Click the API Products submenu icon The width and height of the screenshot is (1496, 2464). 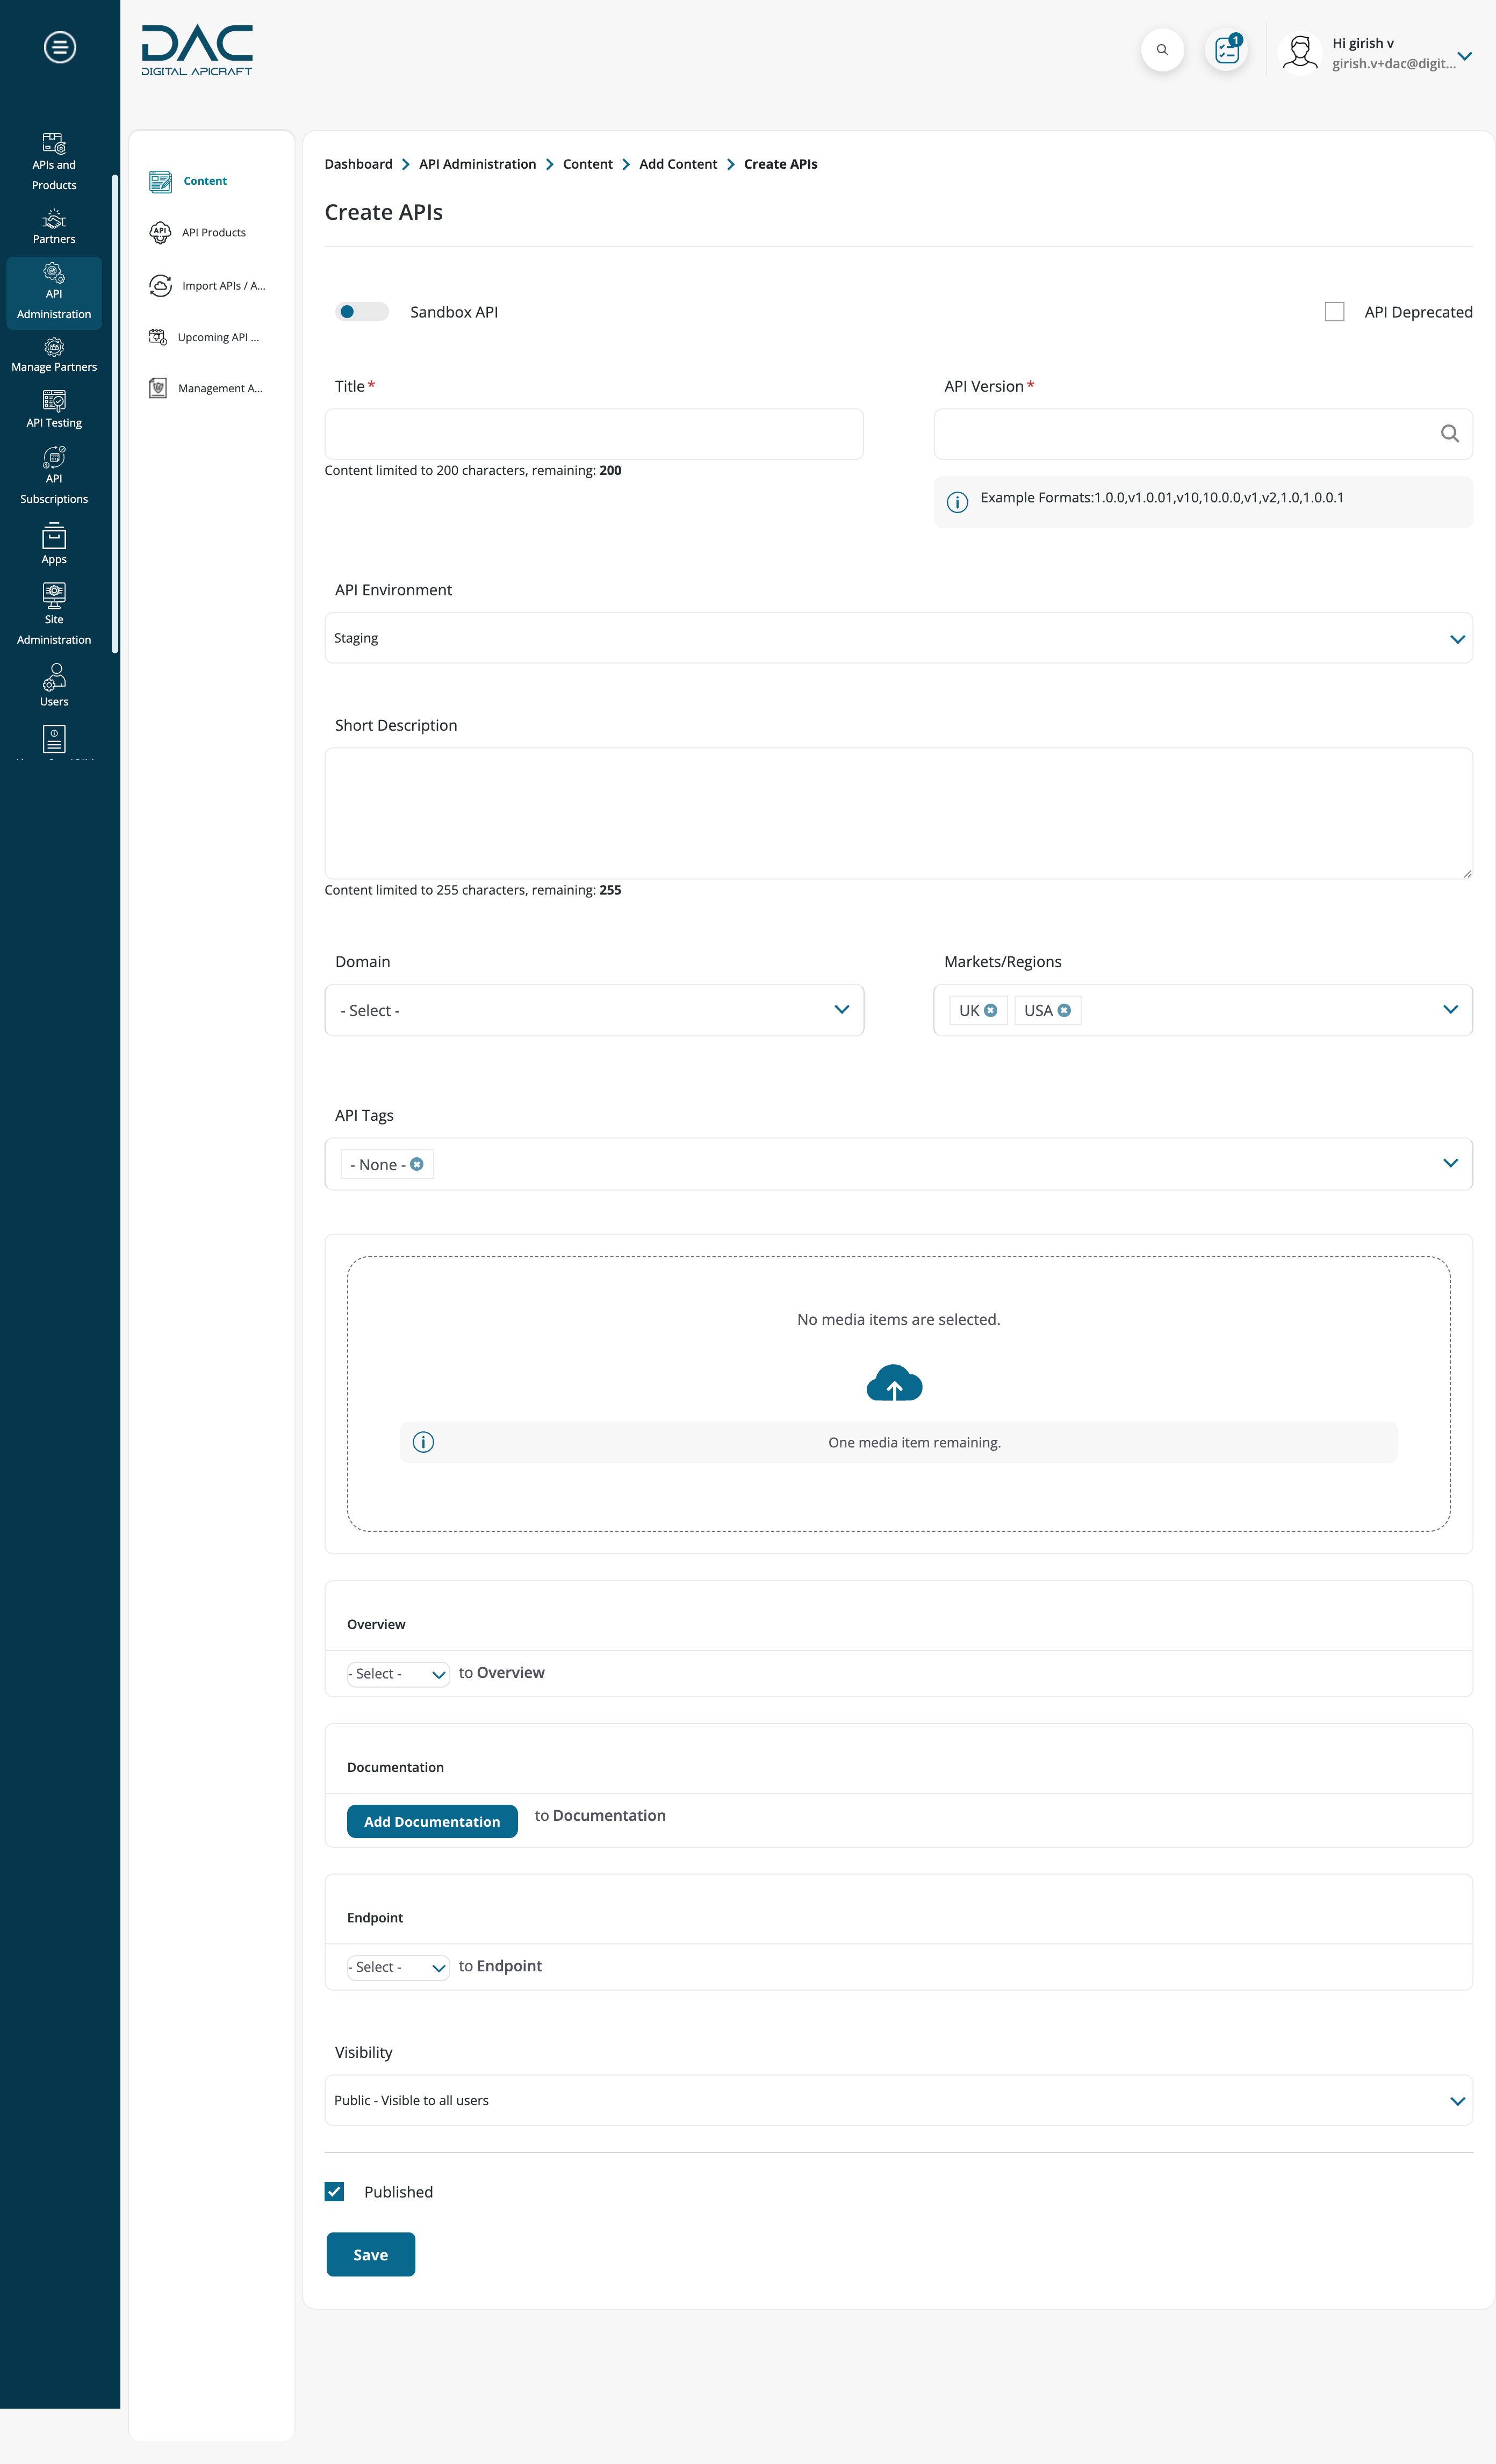point(160,233)
